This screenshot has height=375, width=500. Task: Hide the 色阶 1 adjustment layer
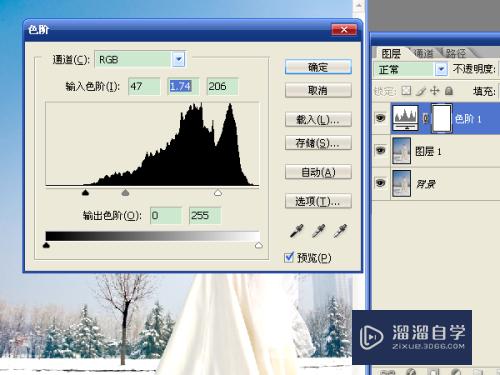coord(380,118)
